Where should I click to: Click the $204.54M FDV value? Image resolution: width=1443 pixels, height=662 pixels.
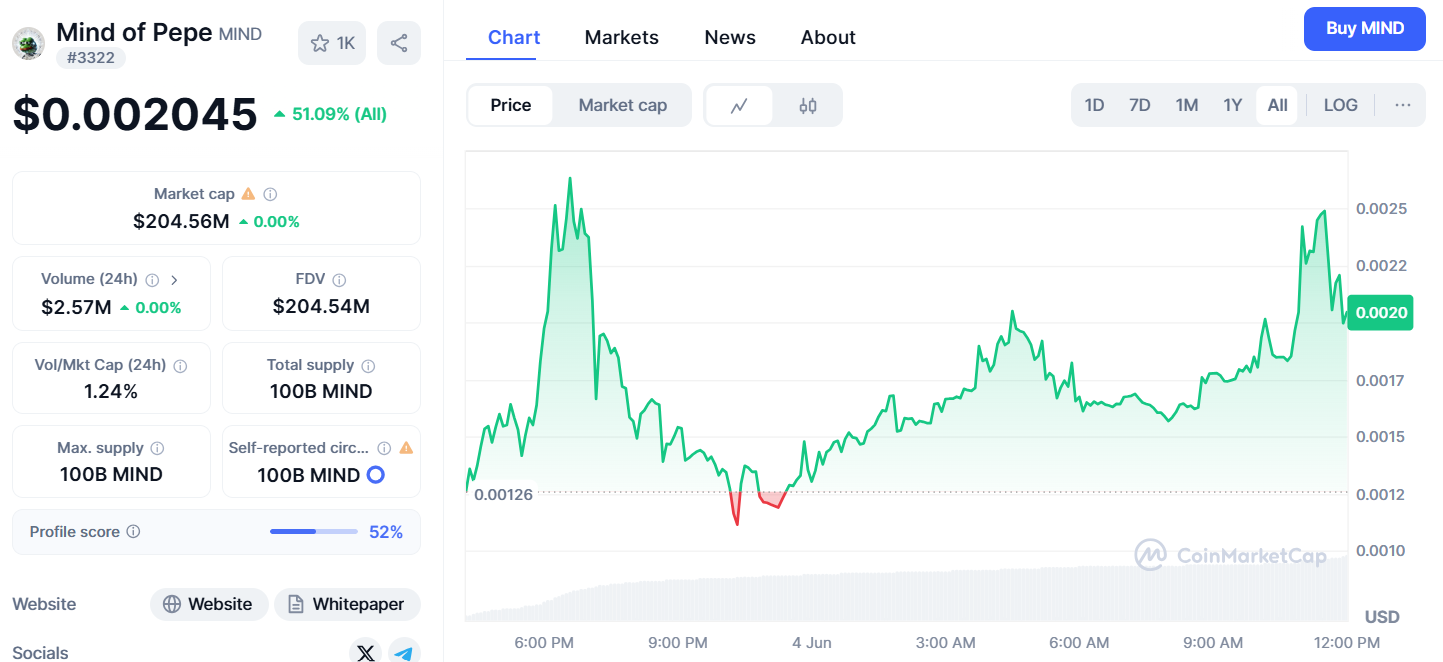pos(321,307)
